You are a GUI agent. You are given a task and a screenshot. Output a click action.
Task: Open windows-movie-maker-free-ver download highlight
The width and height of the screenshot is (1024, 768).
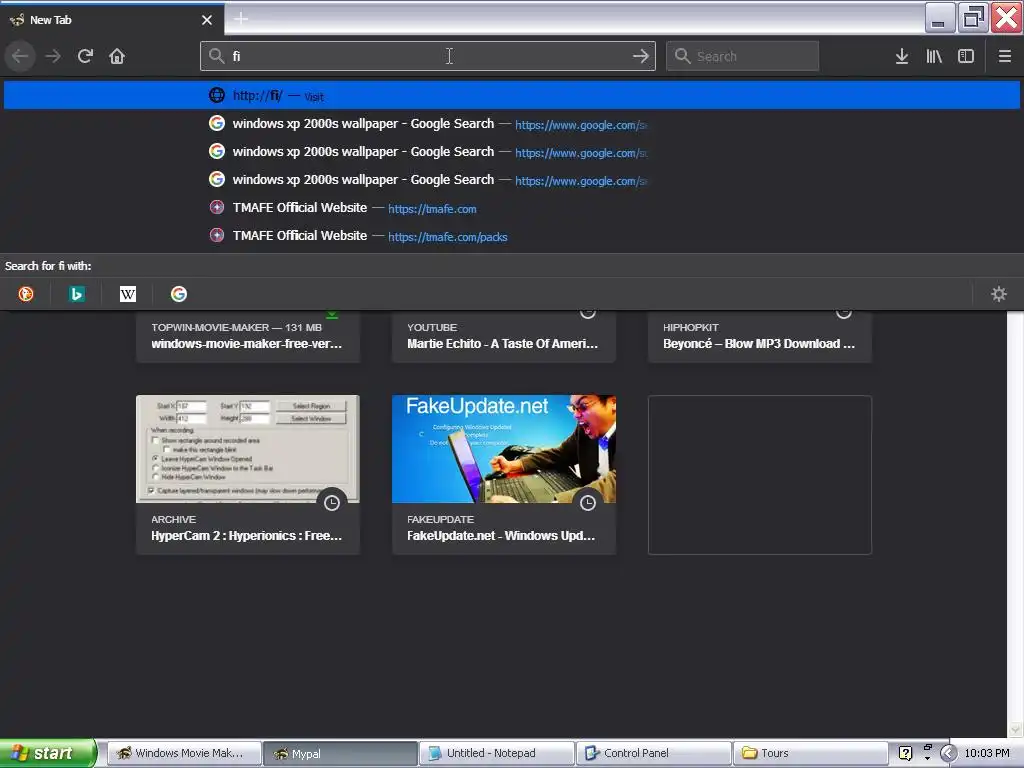pyautogui.click(x=248, y=336)
